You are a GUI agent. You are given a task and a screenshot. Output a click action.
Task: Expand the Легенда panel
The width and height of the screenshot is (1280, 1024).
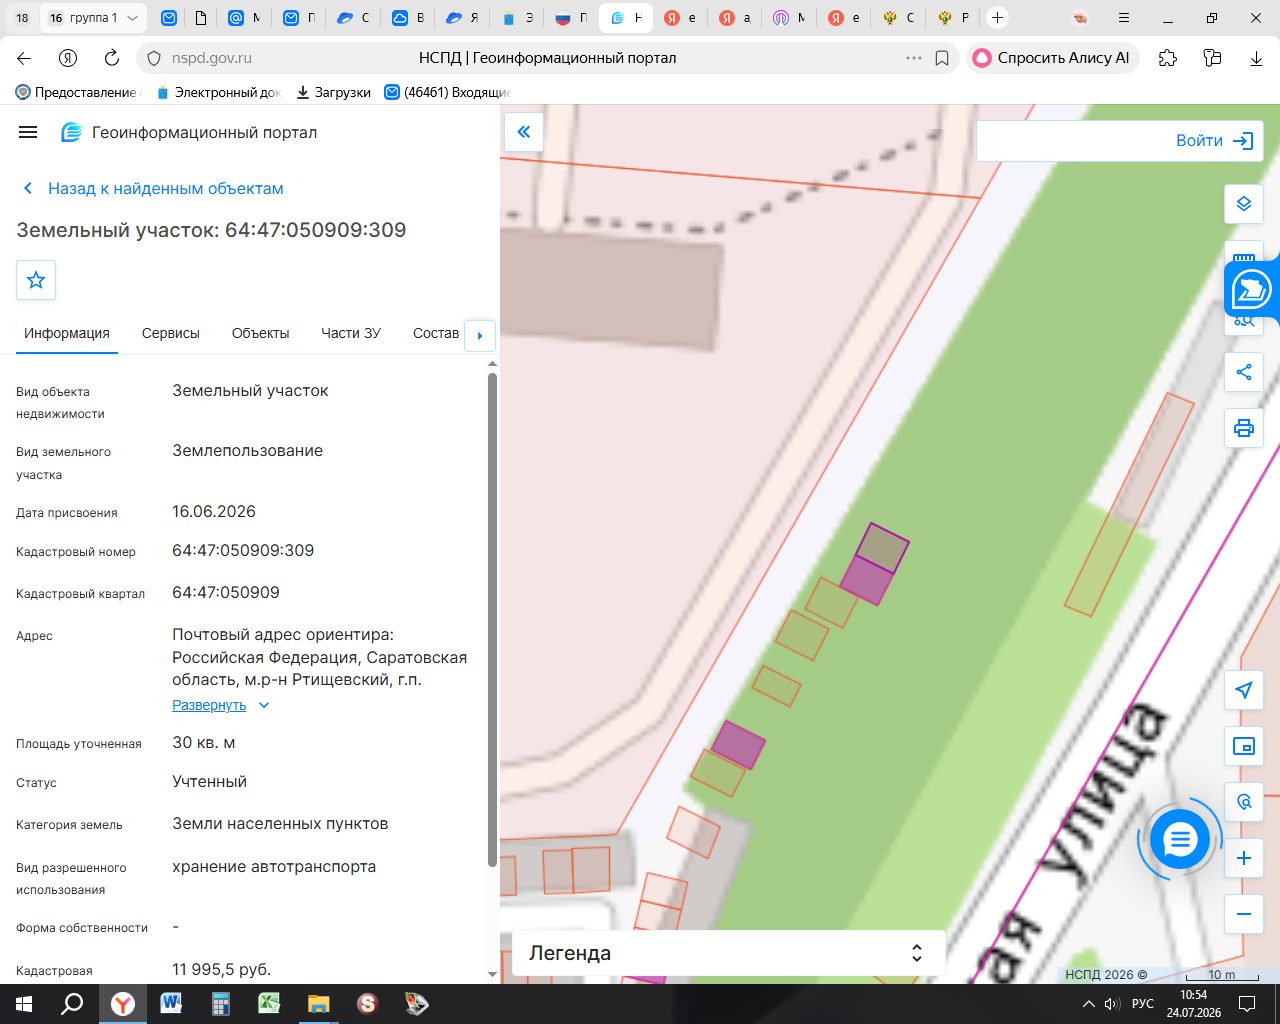[x=729, y=953]
